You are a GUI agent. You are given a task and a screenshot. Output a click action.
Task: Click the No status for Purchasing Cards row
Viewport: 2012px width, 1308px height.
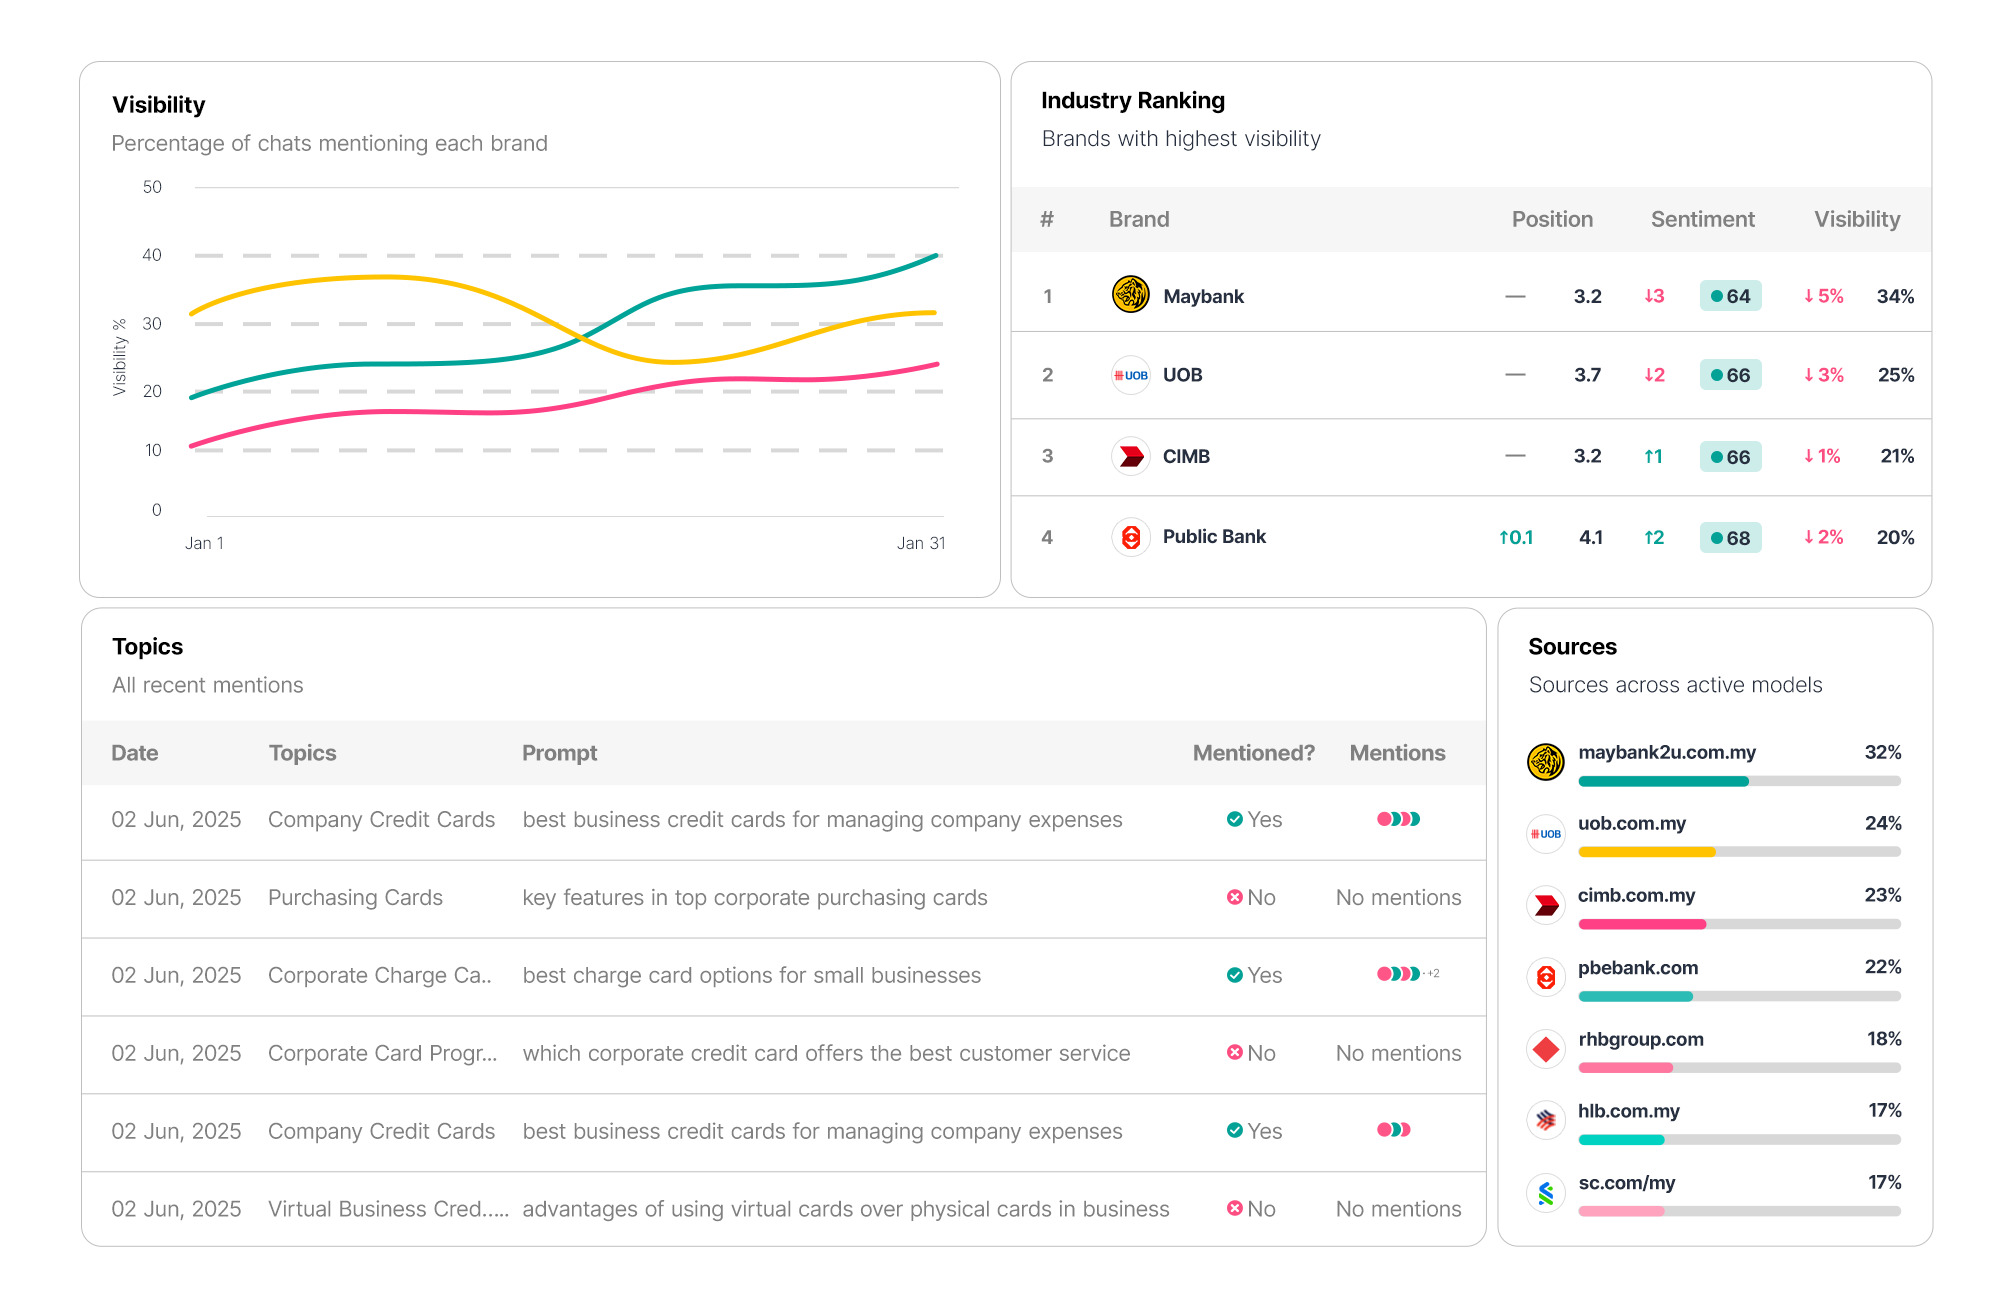pos(1251,897)
